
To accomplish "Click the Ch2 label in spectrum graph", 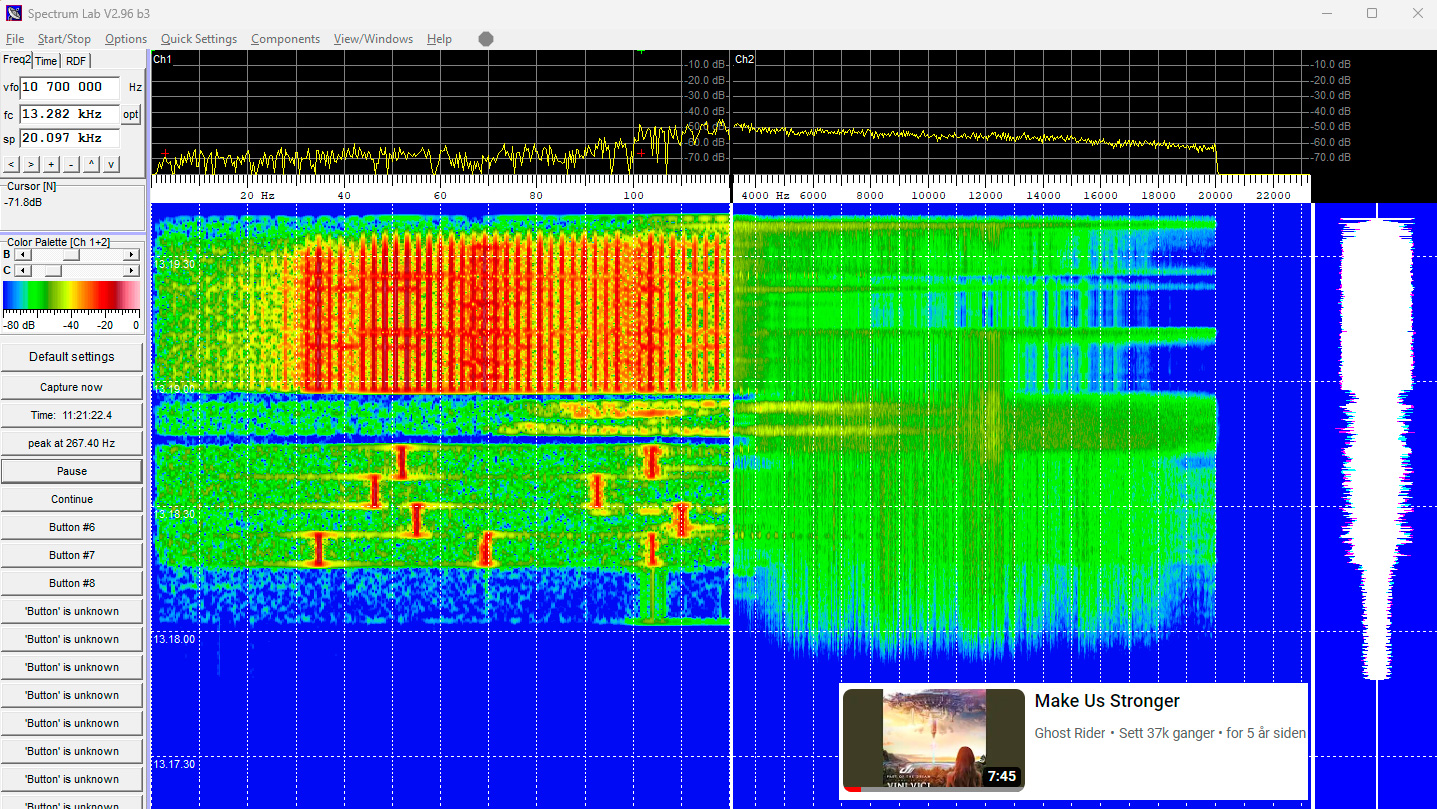I will [745, 59].
